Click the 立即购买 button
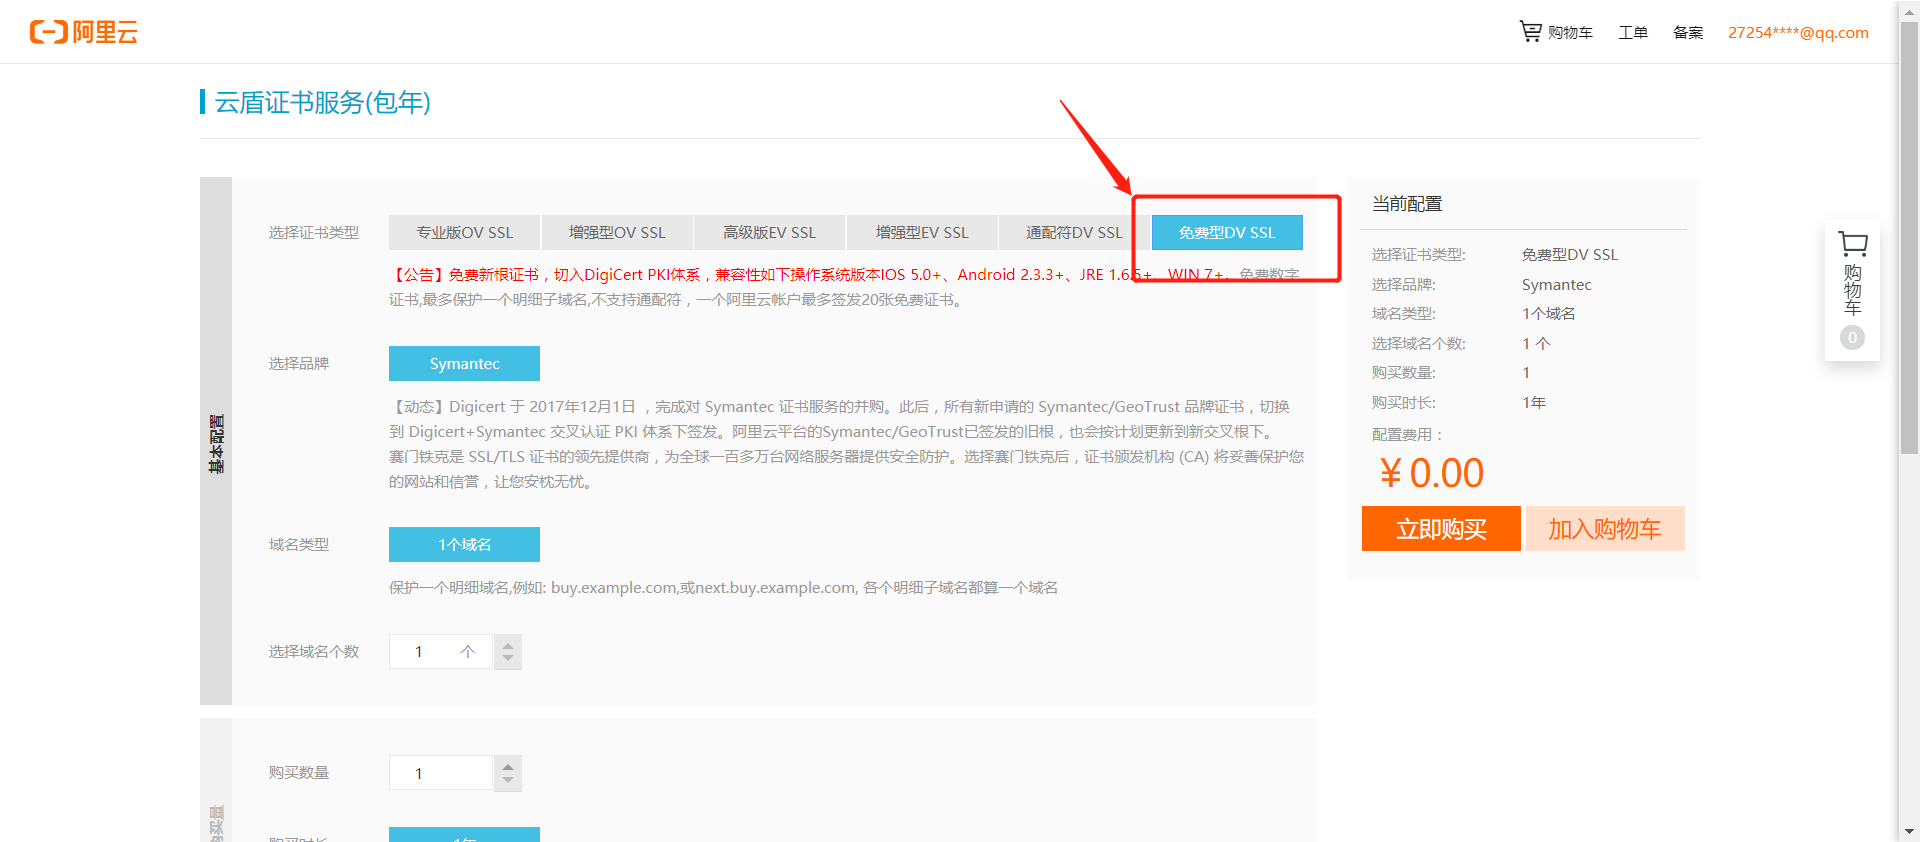The width and height of the screenshot is (1920, 842). (x=1441, y=528)
